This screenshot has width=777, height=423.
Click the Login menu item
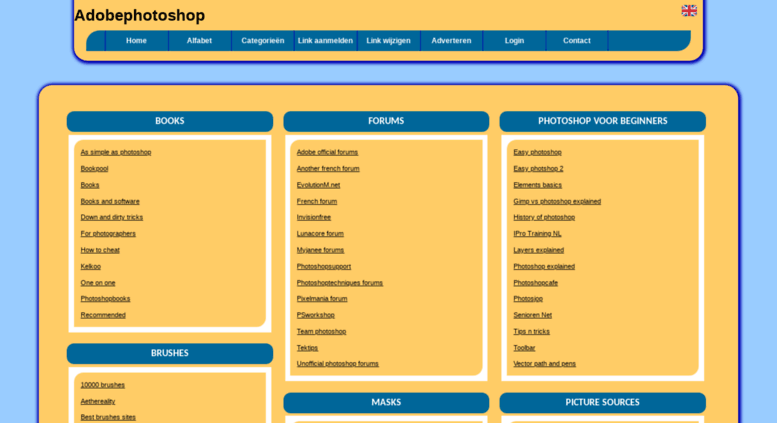[x=514, y=41]
